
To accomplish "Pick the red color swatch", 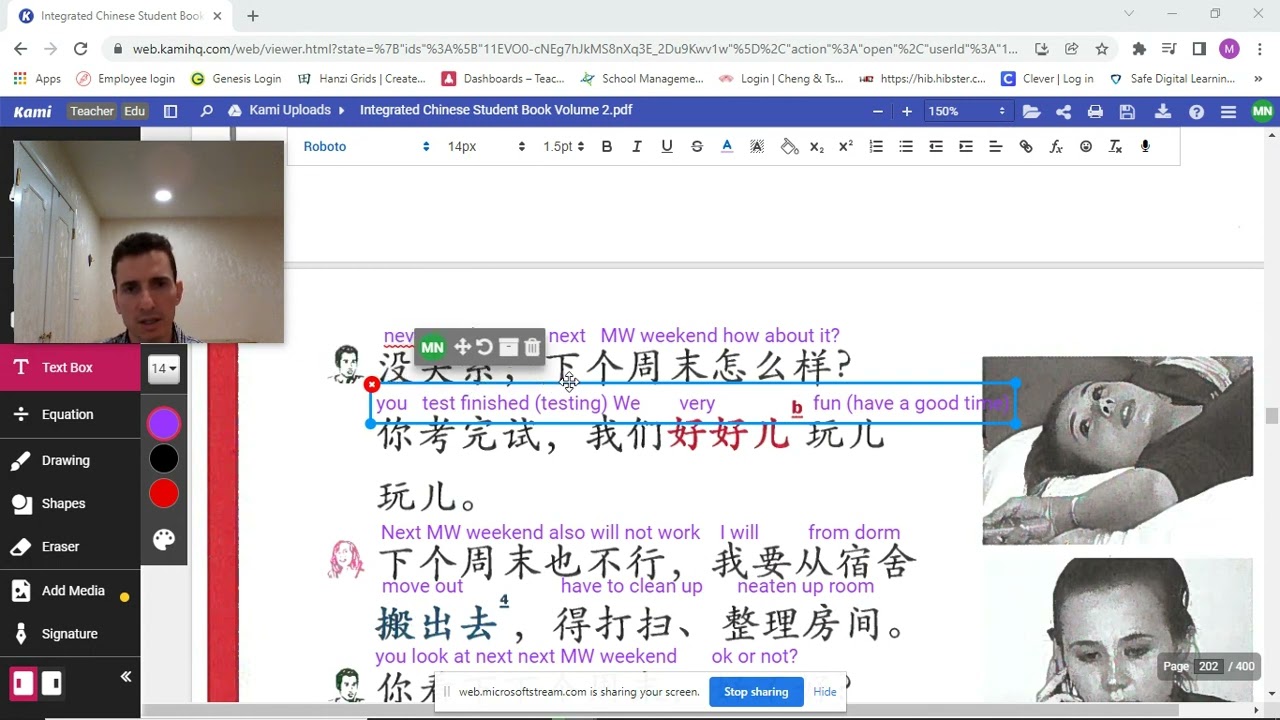I will coord(164,493).
